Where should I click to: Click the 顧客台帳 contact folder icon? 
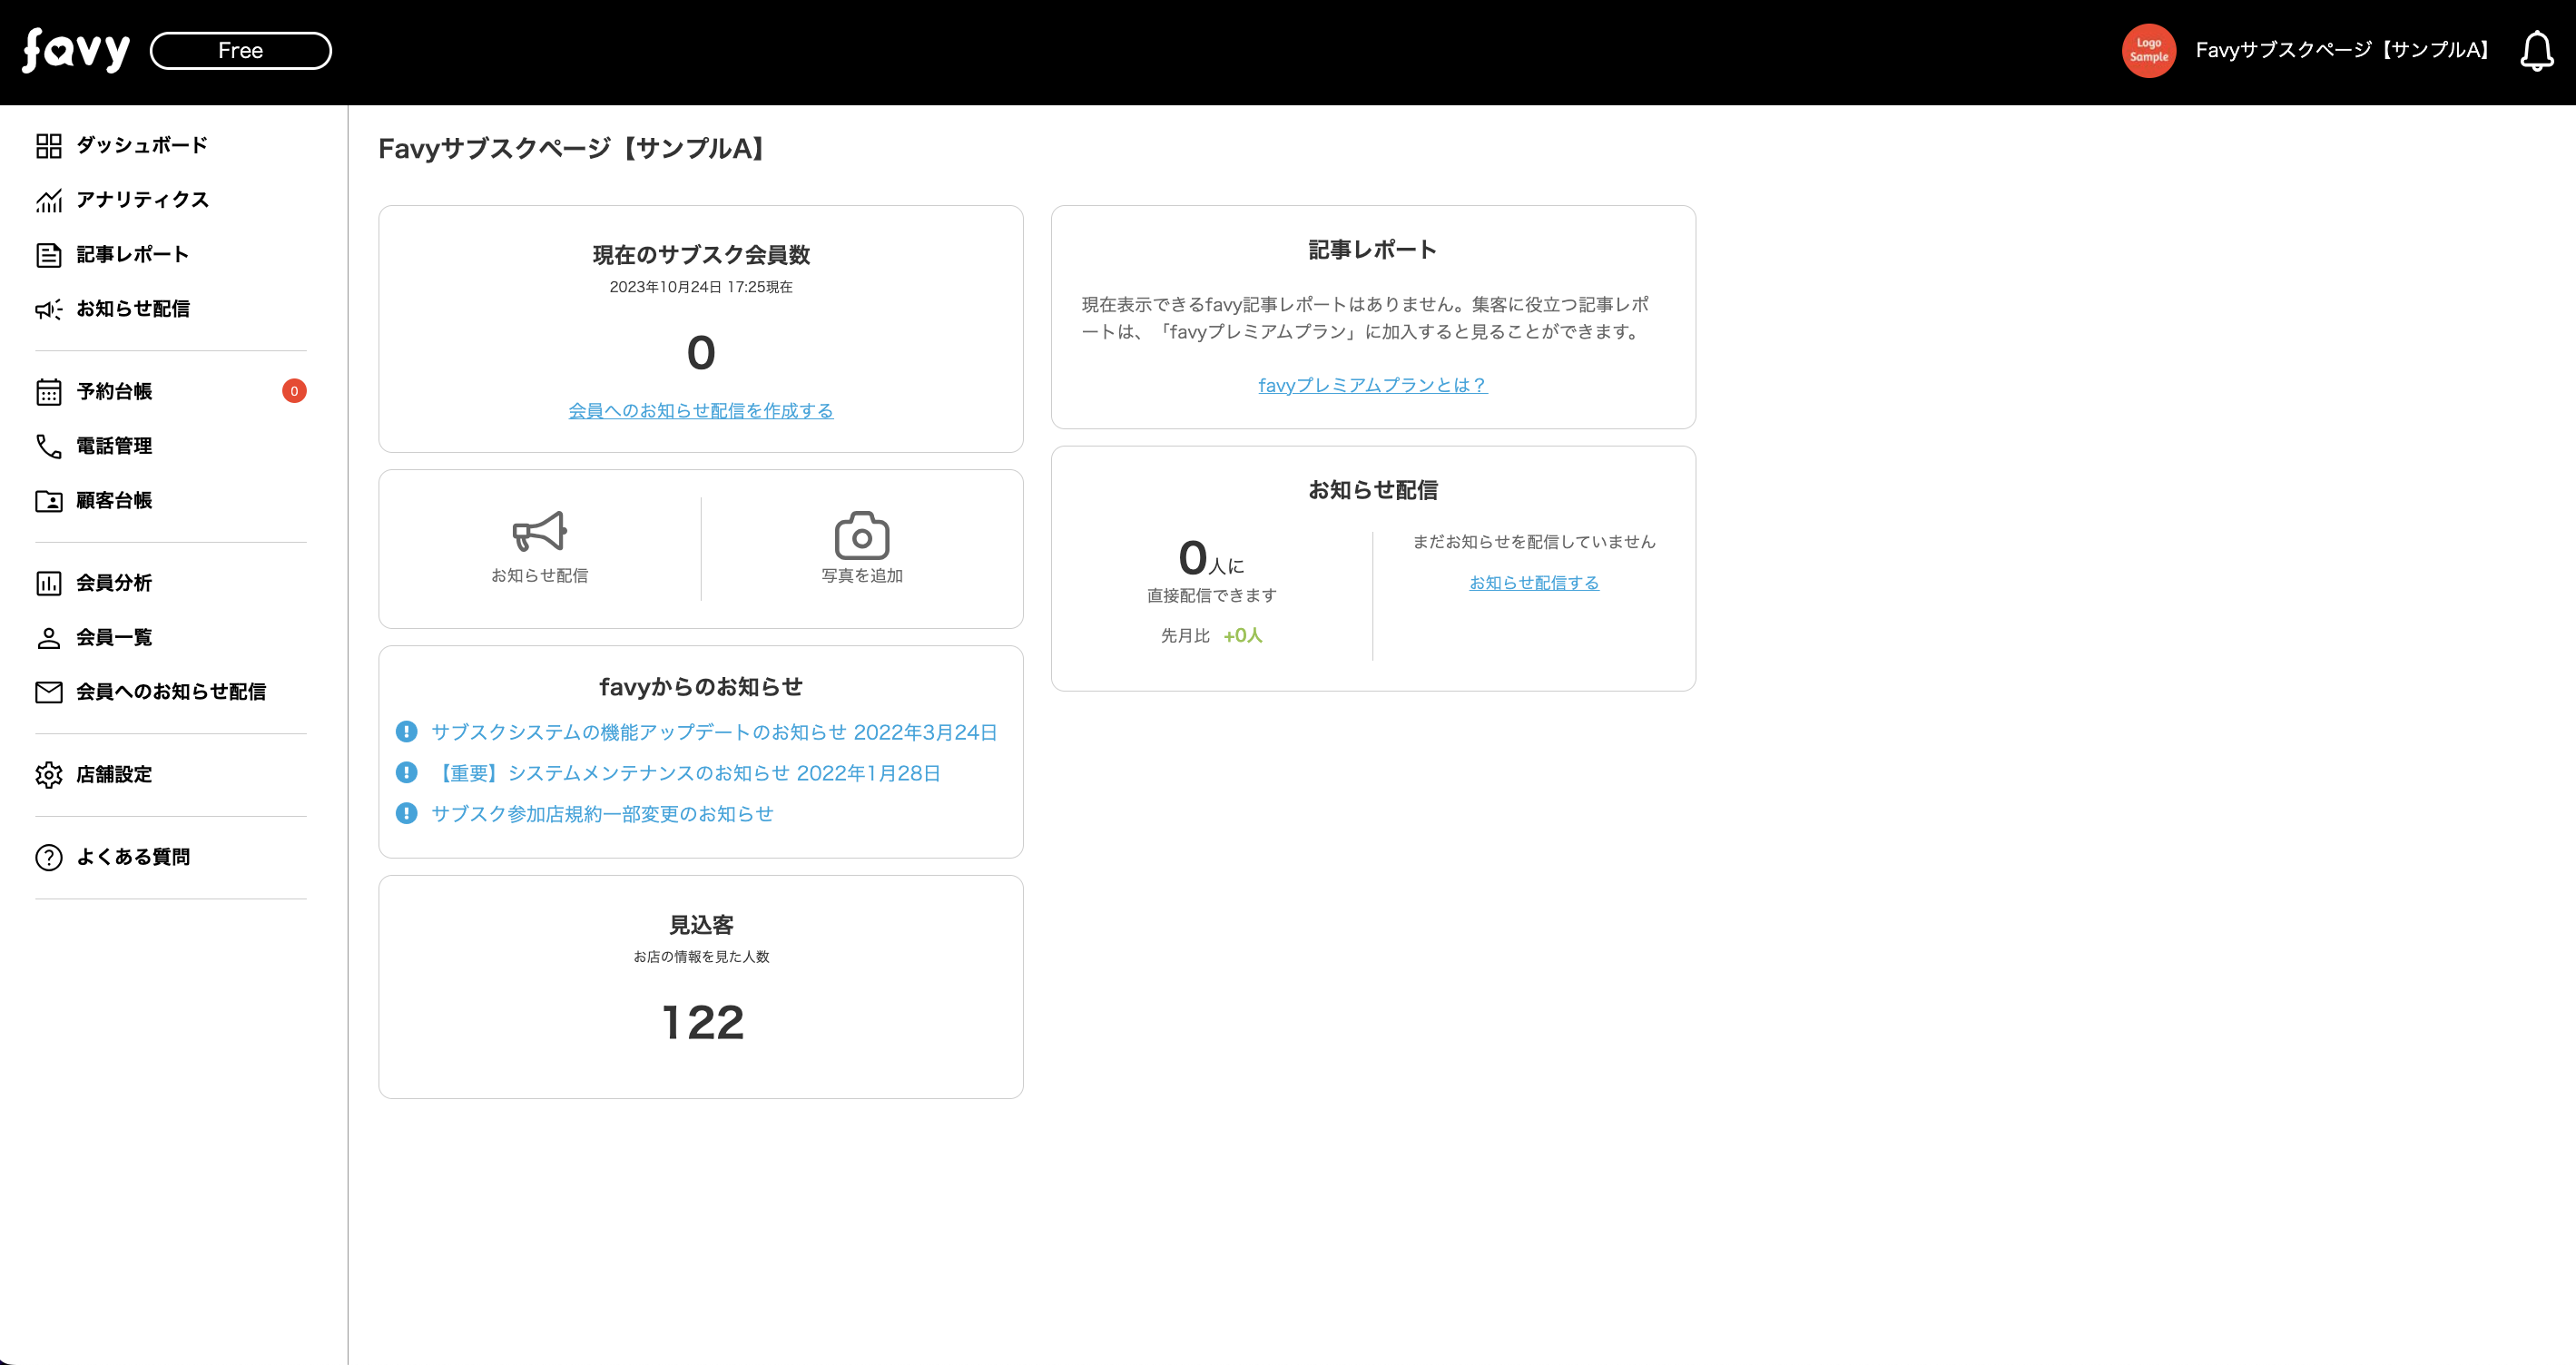point(48,501)
